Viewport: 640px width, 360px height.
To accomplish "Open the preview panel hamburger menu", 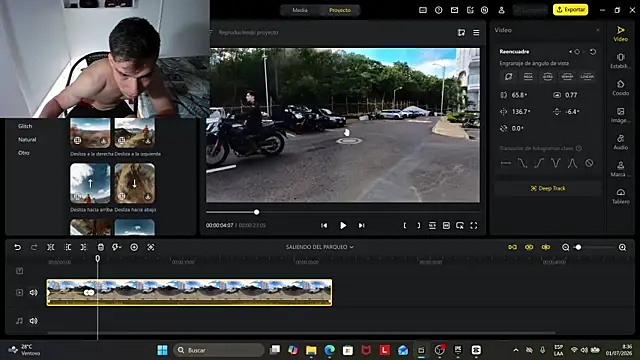I will 476,33.
